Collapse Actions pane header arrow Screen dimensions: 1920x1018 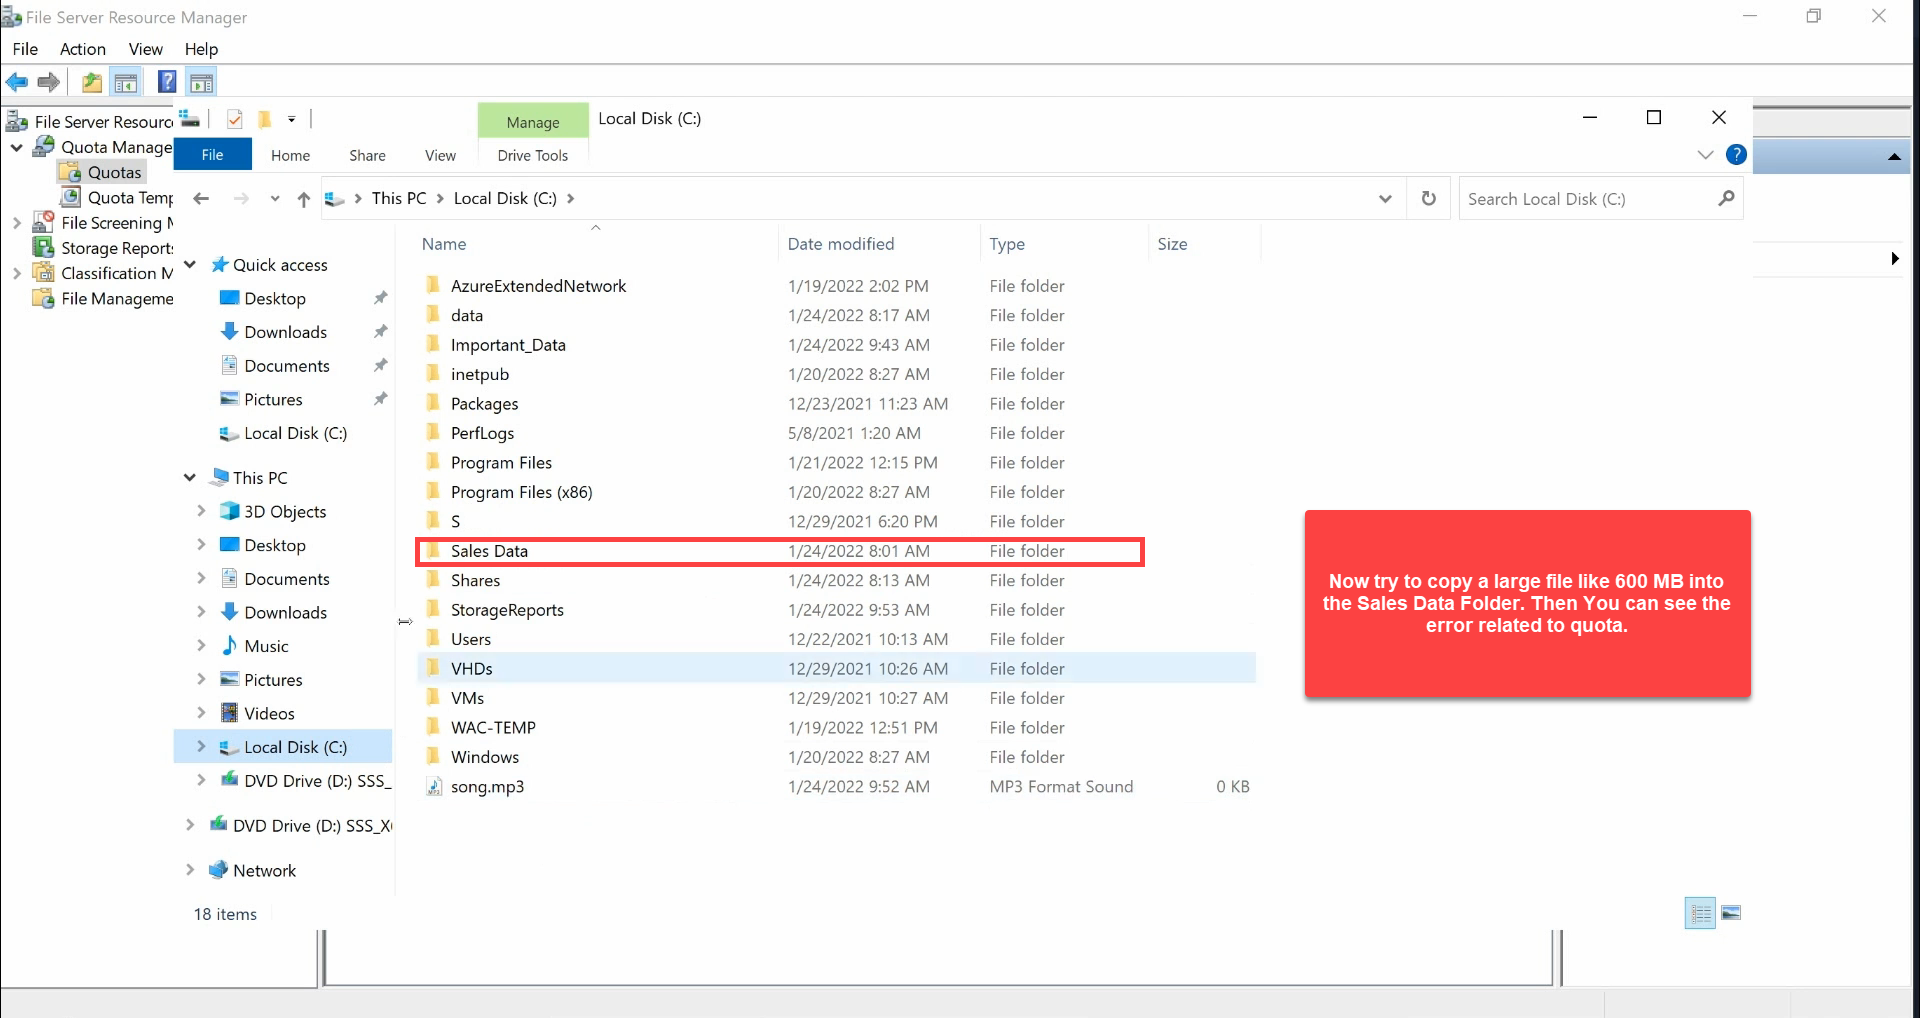click(1894, 157)
